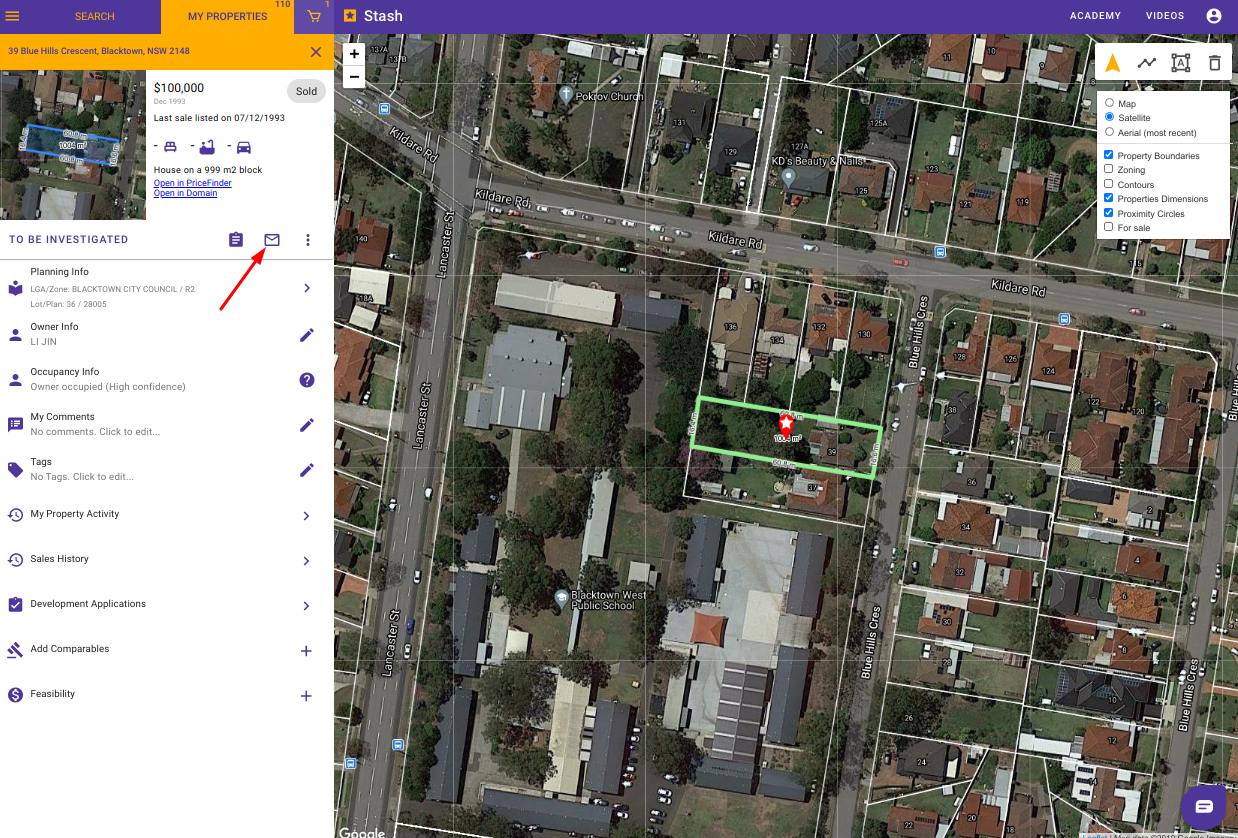
Task: Select the Map radio option
Action: point(1110,103)
